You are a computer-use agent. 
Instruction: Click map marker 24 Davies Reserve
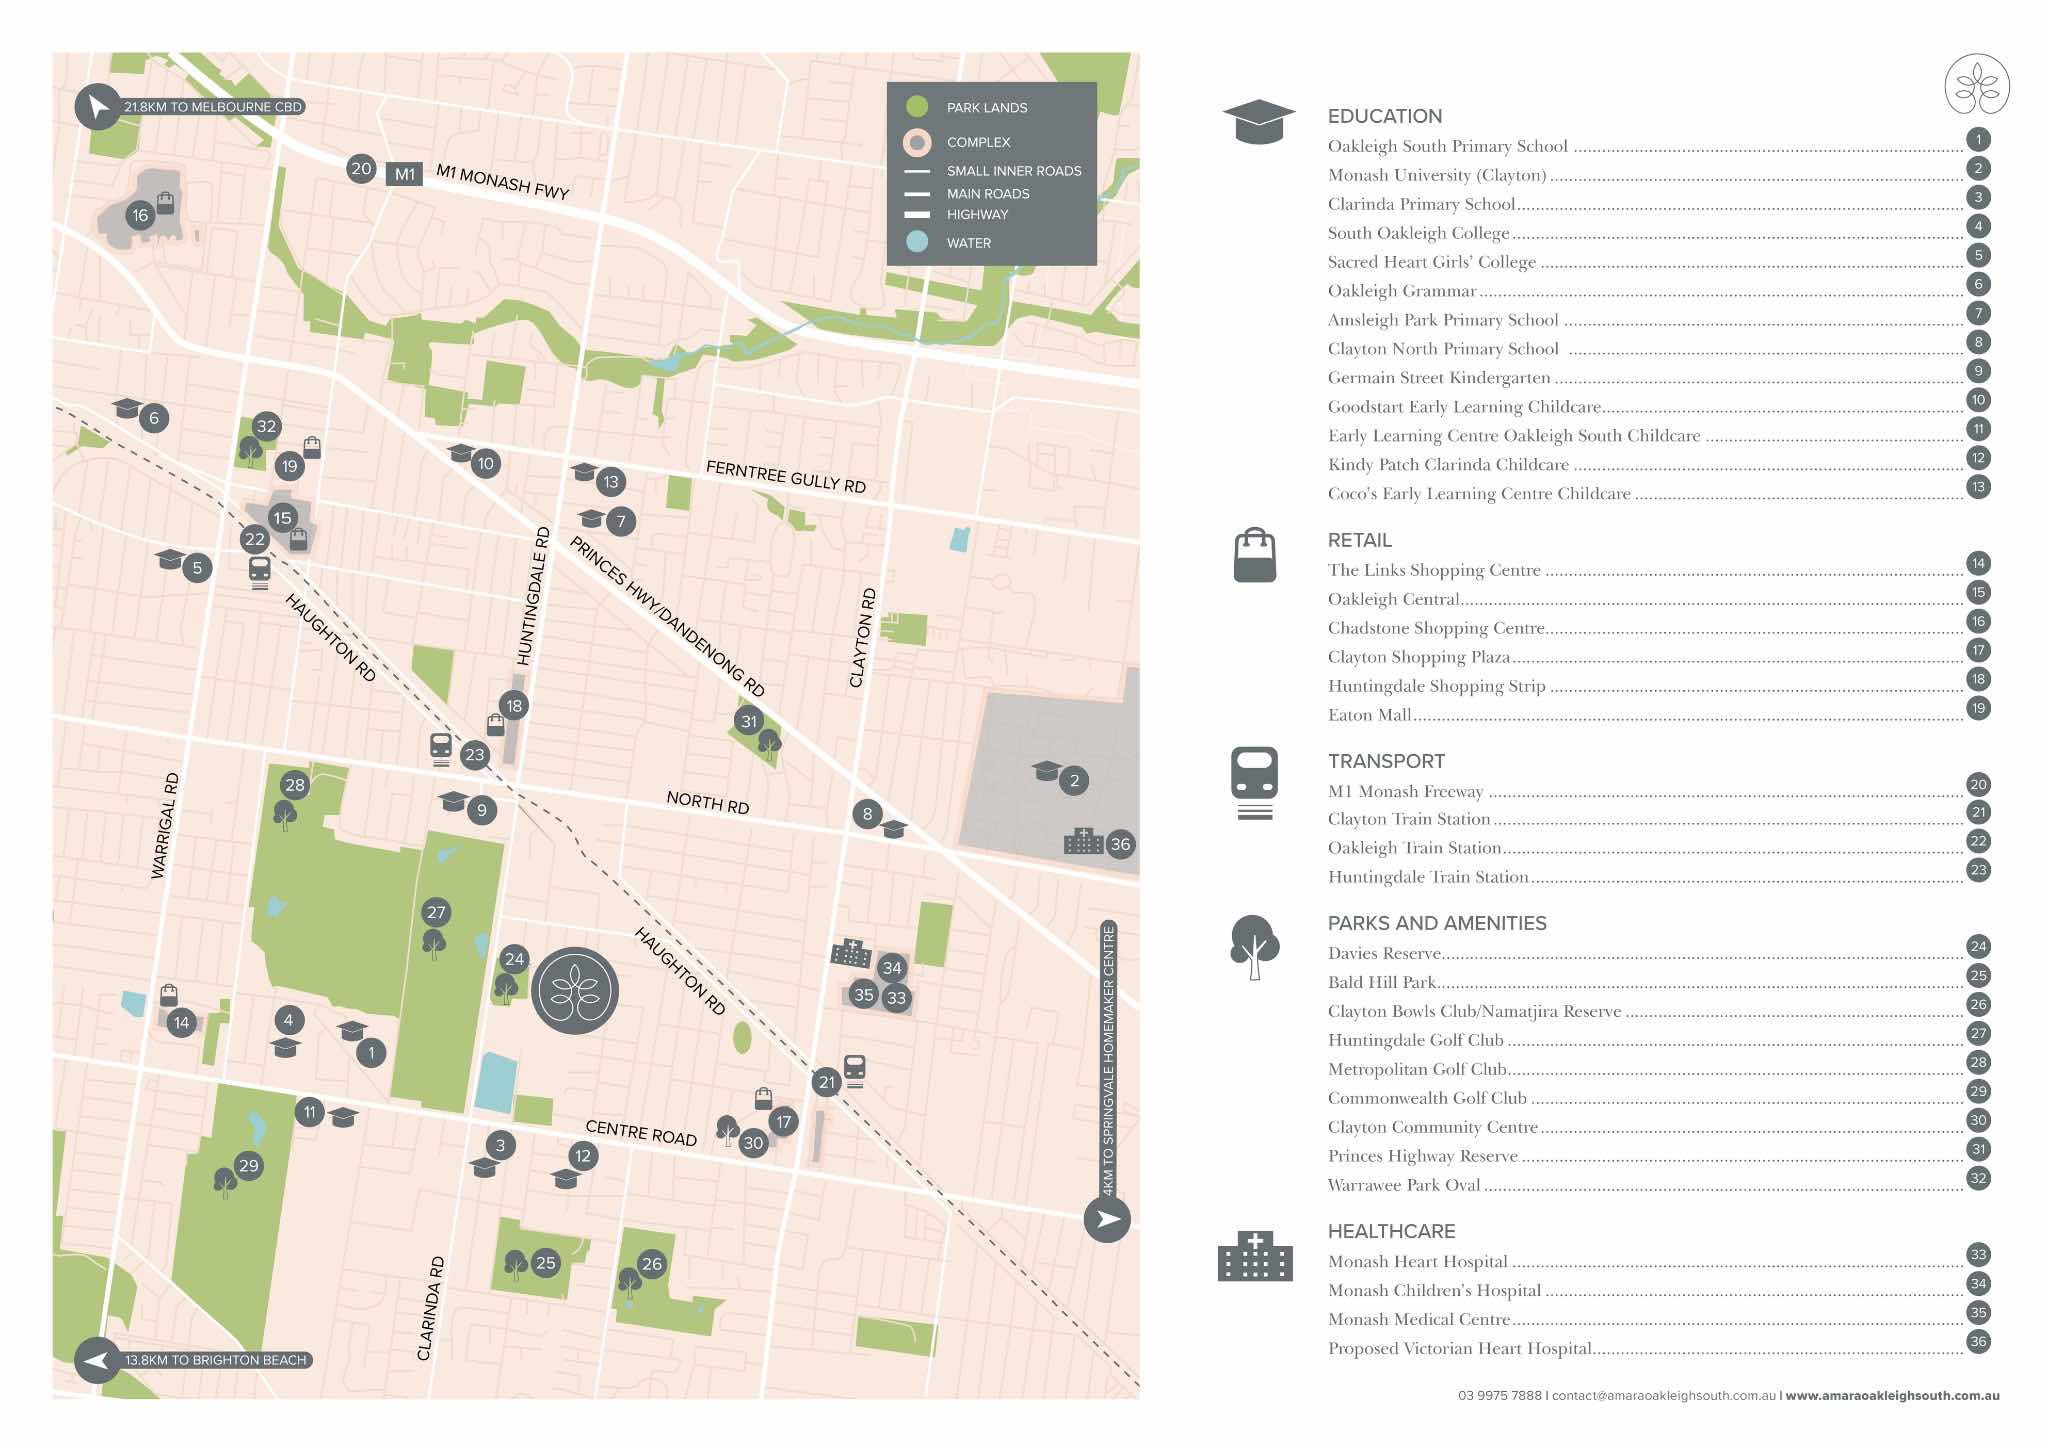[x=514, y=959]
